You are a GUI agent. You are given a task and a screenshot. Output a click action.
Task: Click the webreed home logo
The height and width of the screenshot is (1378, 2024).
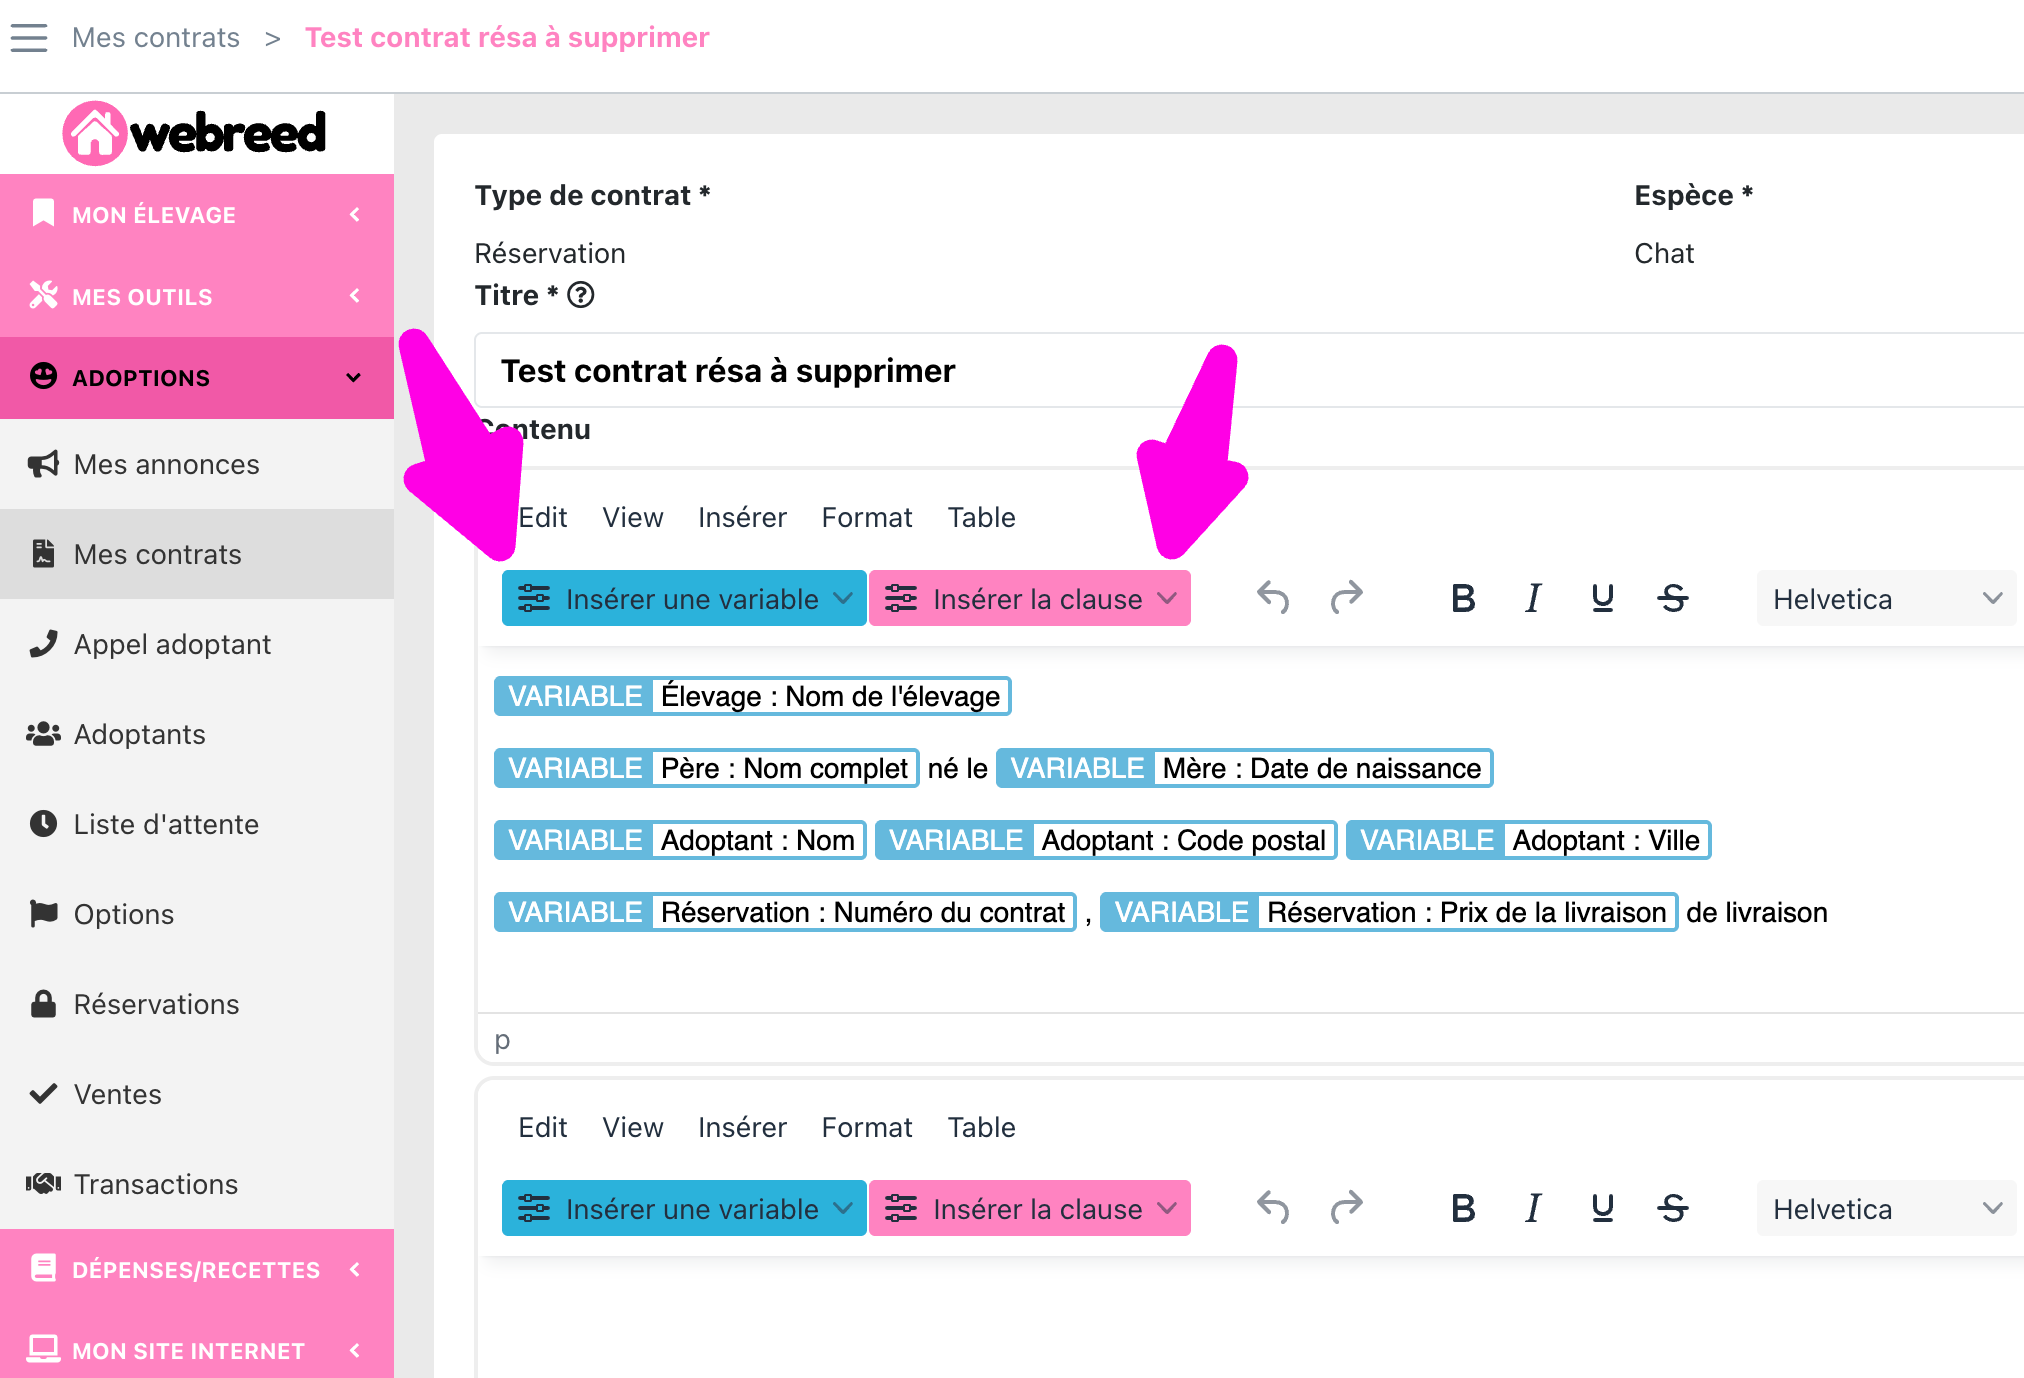[195, 133]
